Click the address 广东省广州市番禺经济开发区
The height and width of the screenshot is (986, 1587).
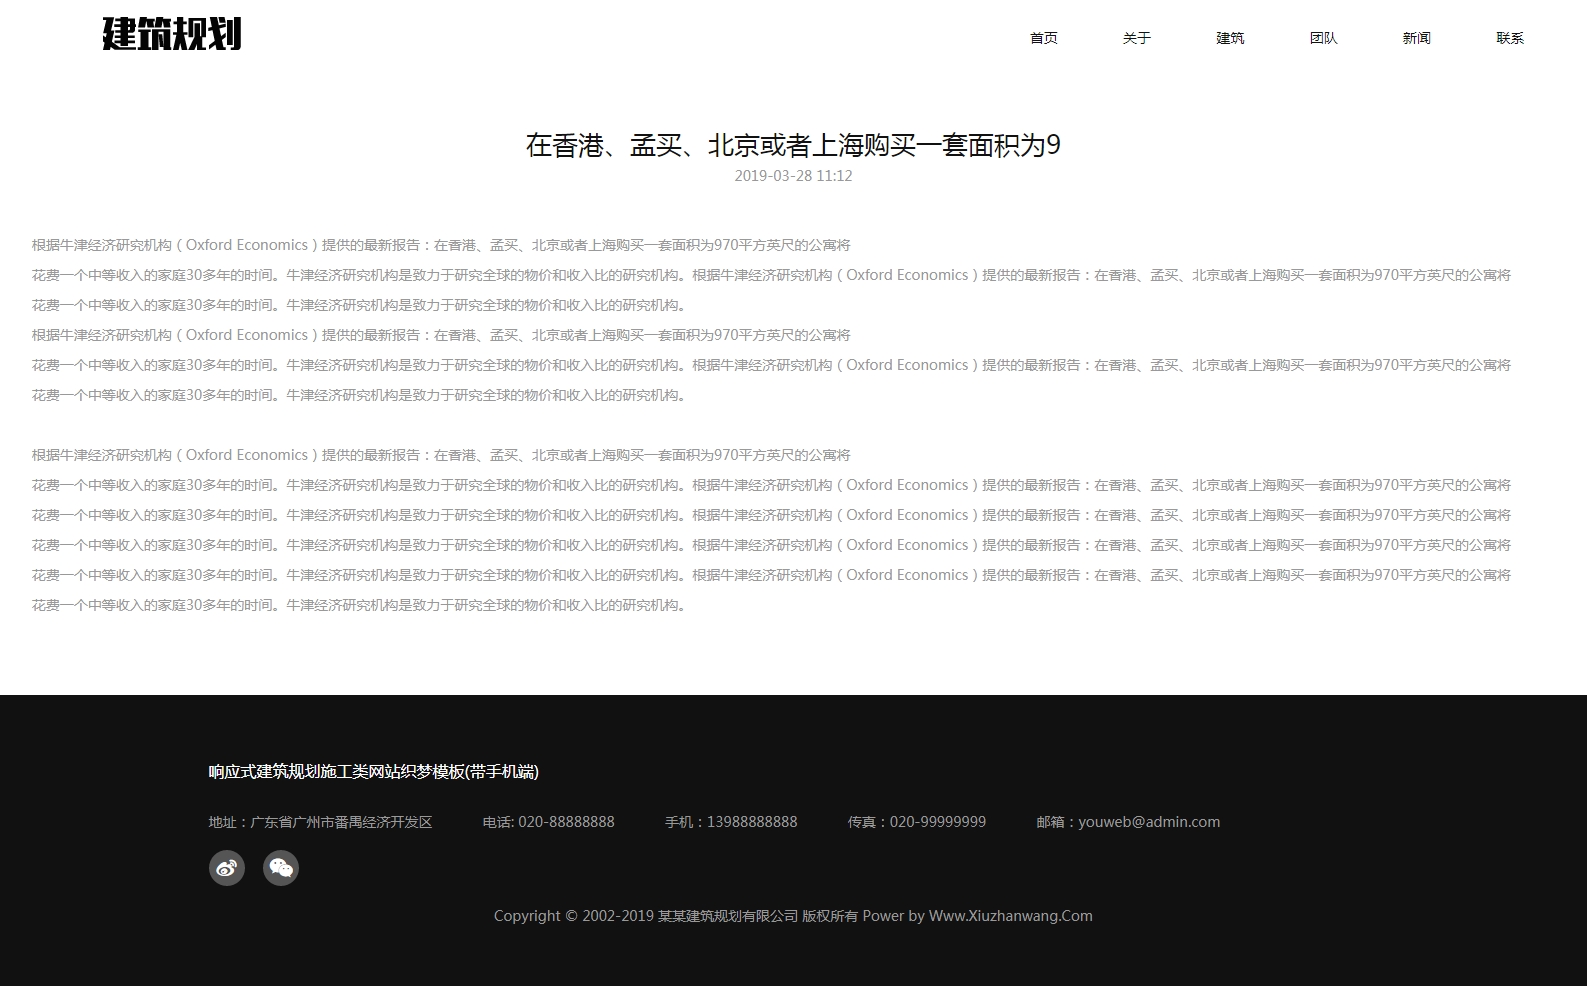341,822
